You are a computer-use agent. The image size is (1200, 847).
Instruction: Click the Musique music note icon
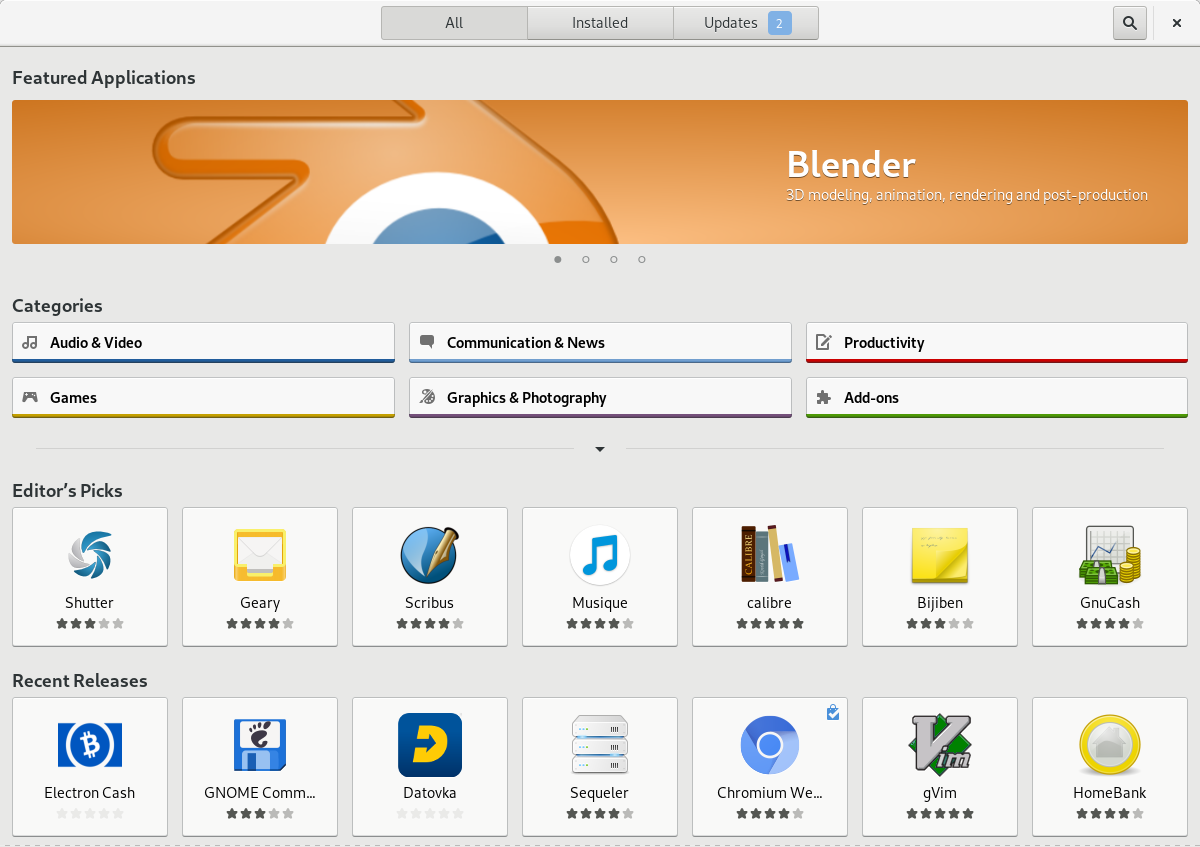coord(600,555)
